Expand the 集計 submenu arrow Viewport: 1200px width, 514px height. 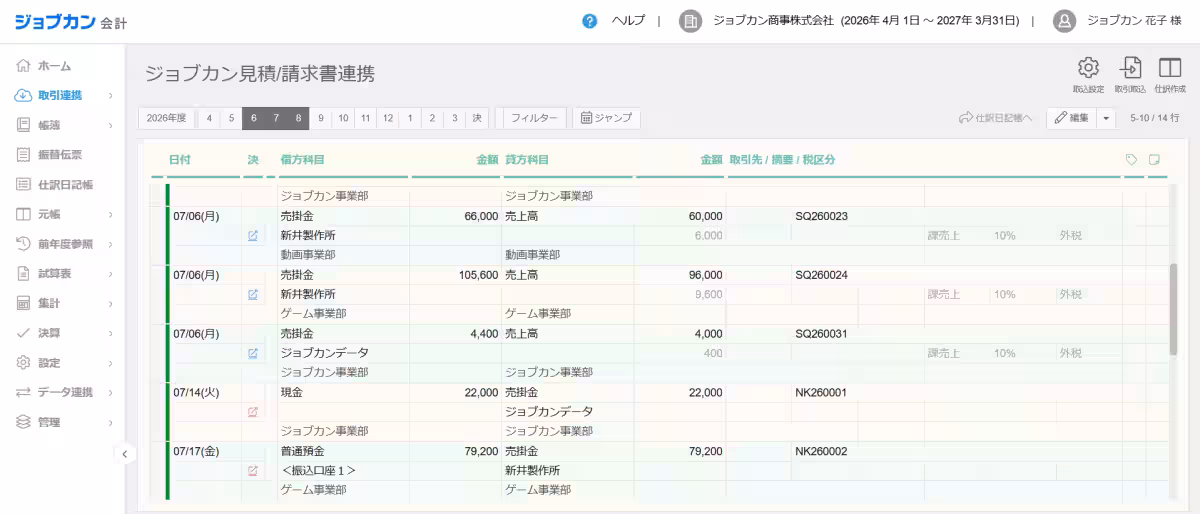(110, 303)
